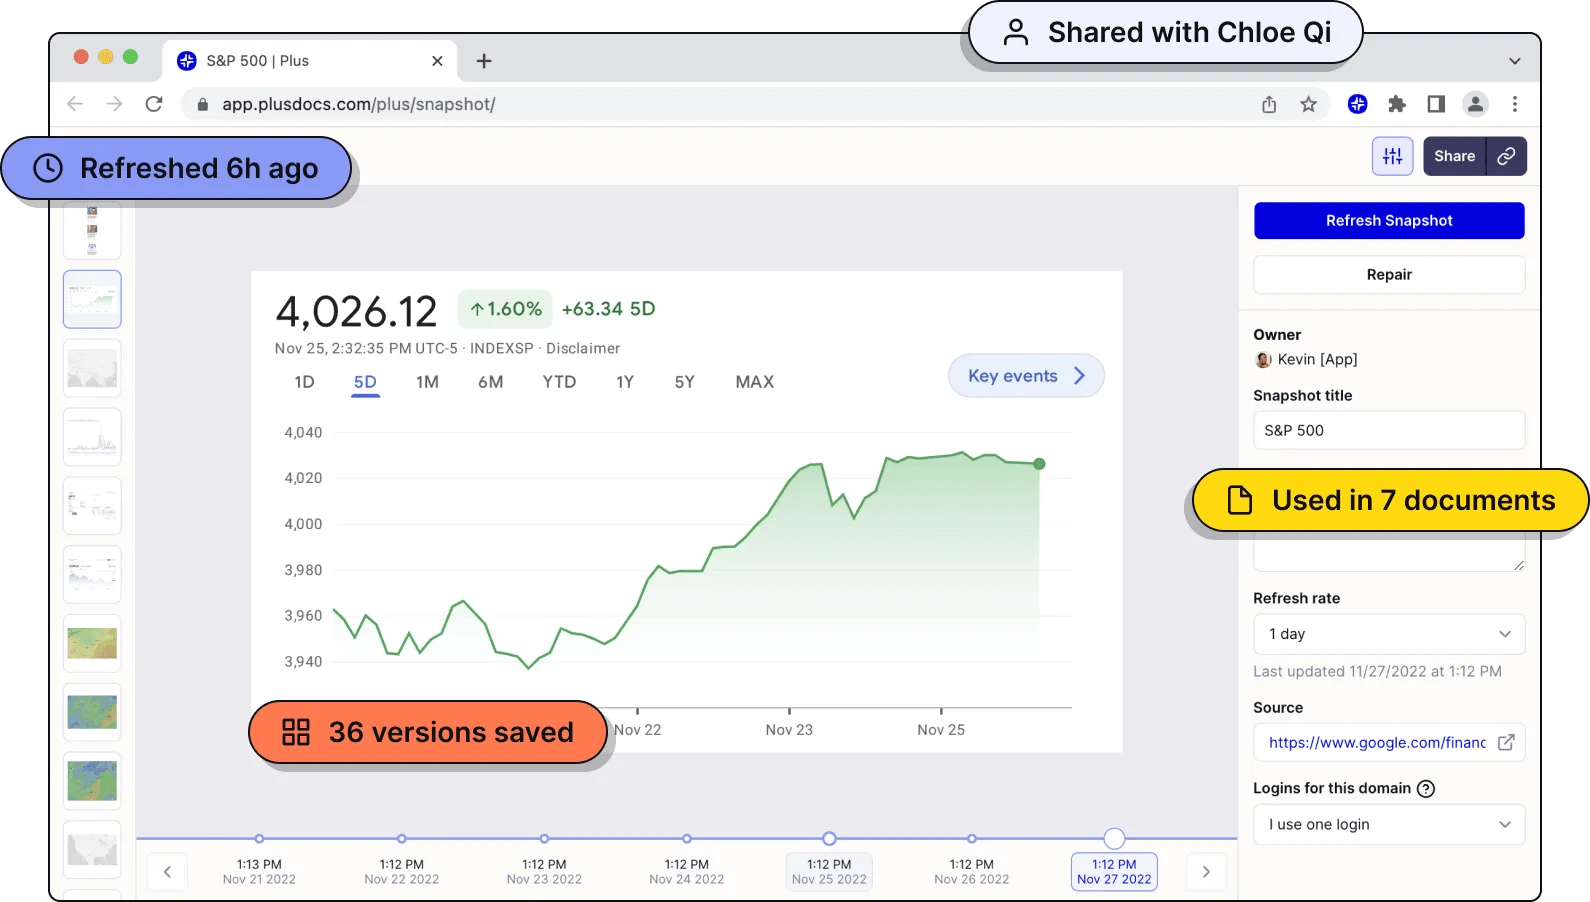Screen dimensions: 1590x902
Task: Go back using browser back arrow
Action: (75, 104)
